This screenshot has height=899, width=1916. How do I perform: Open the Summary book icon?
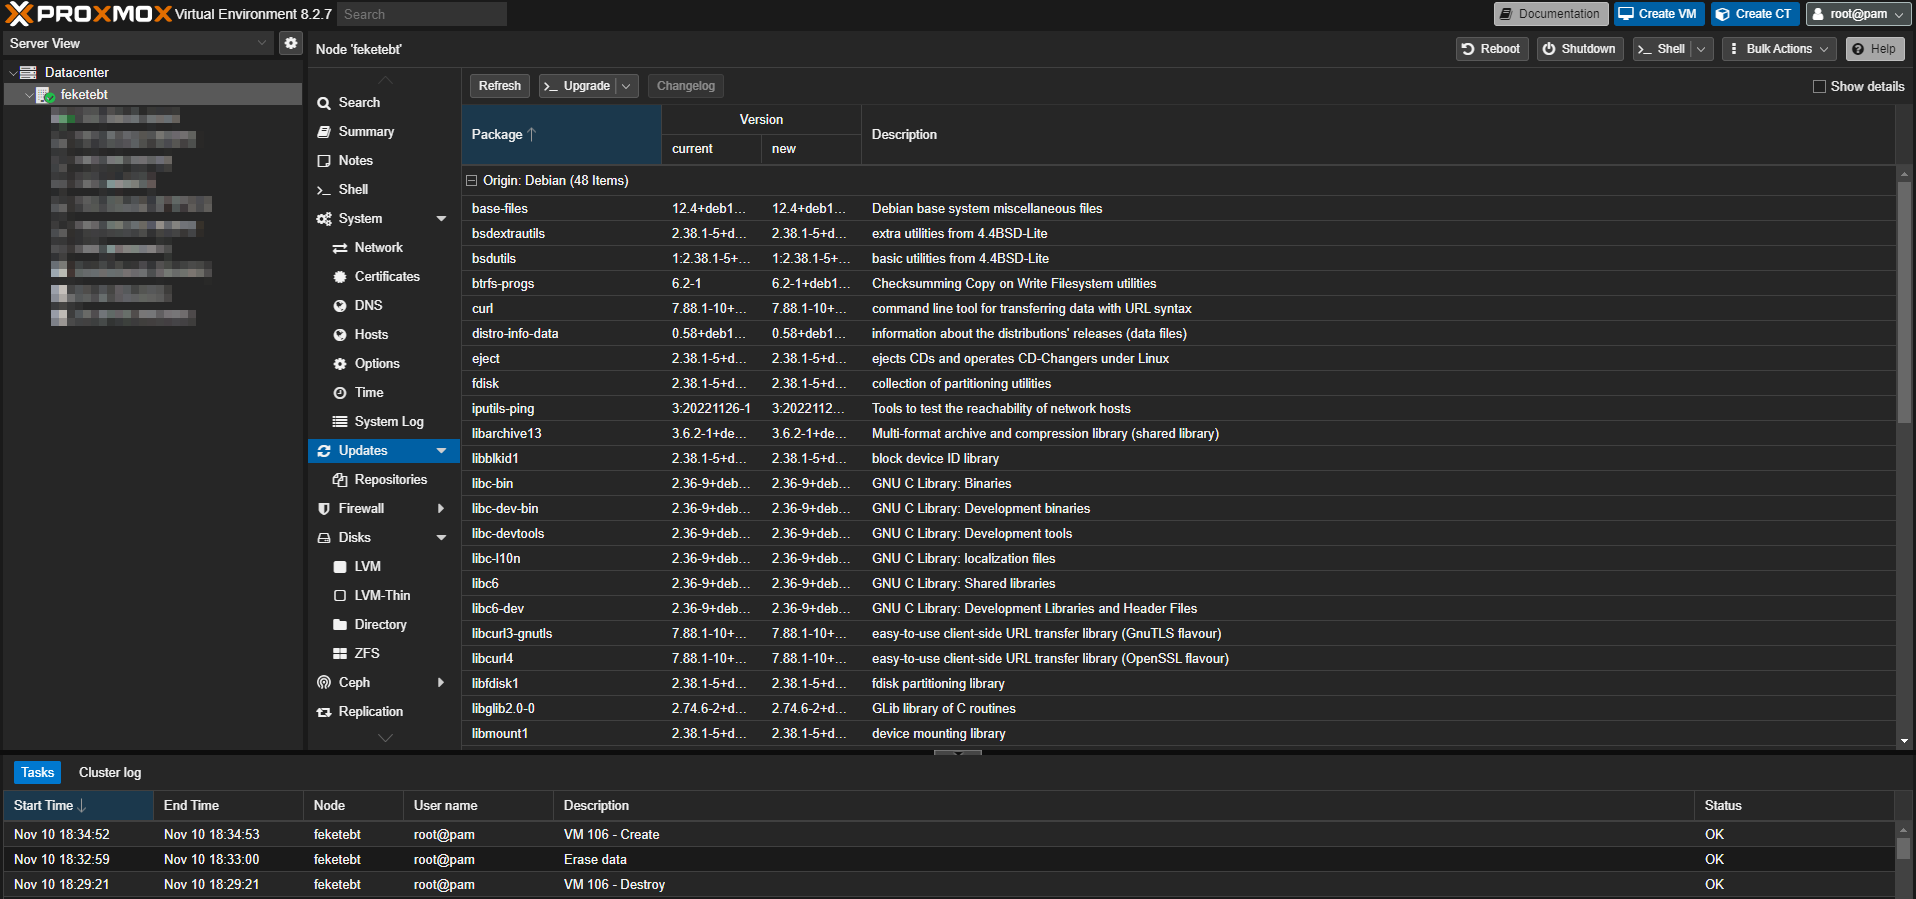click(324, 132)
